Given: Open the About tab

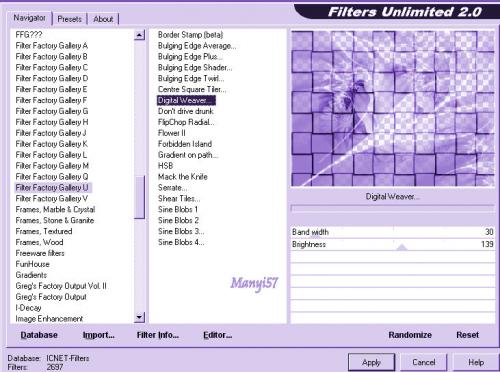Looking at the screenshot, I should pyautogui.click(x=103, y=19).
